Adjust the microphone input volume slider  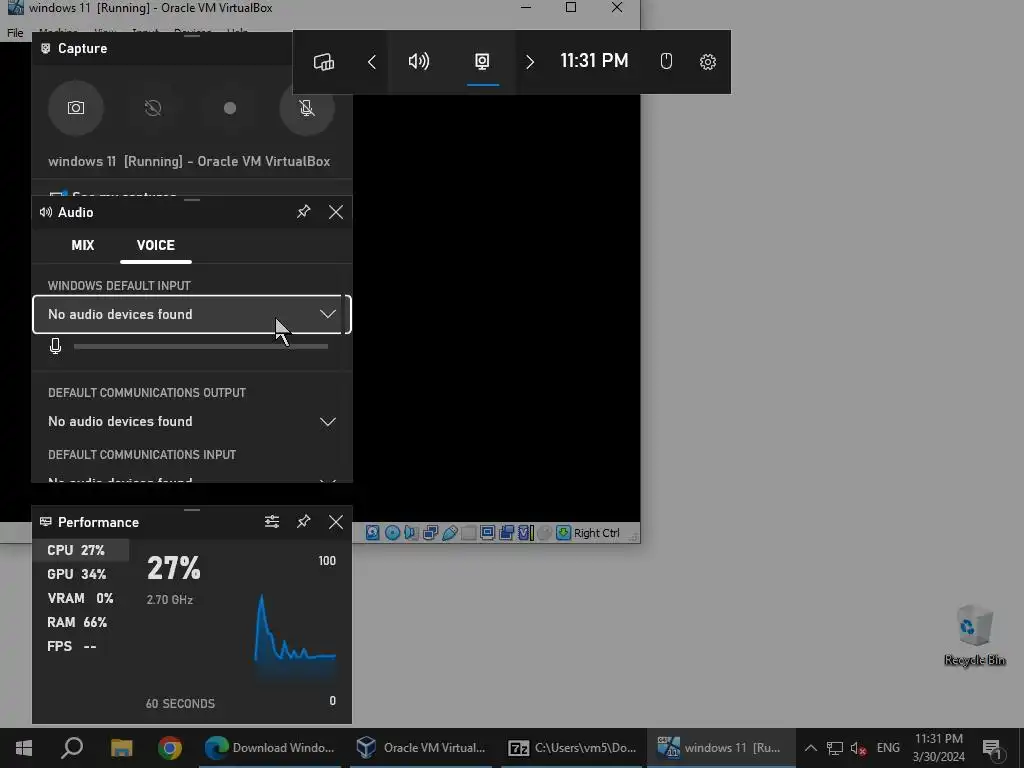pyautogui.click(x=201, y=347)
